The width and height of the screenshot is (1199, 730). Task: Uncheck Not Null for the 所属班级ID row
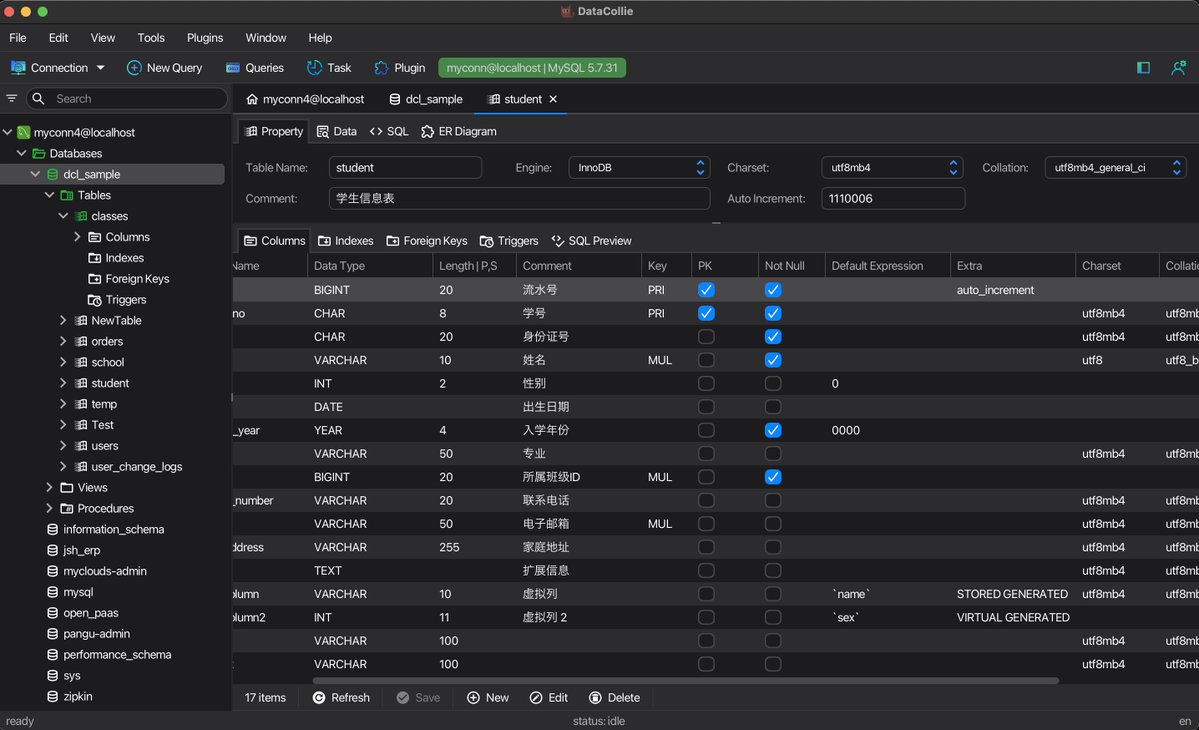773,477
